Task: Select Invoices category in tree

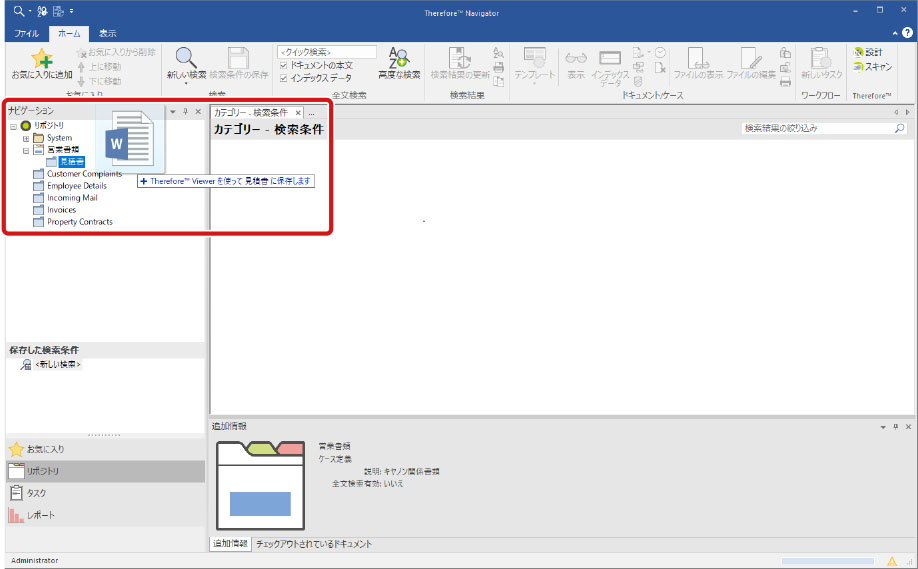Action: pos(61,210)
